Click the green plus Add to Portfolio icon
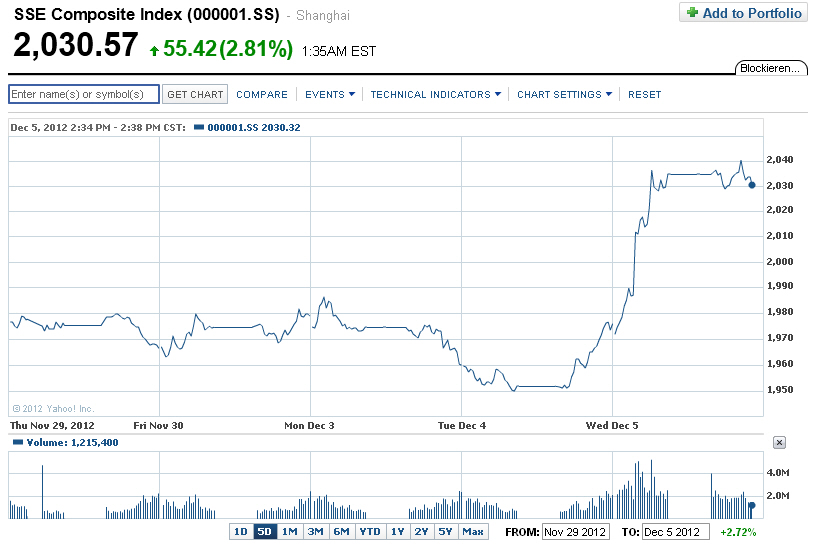This screenshot has height=544, width=813. coord(692,12)
